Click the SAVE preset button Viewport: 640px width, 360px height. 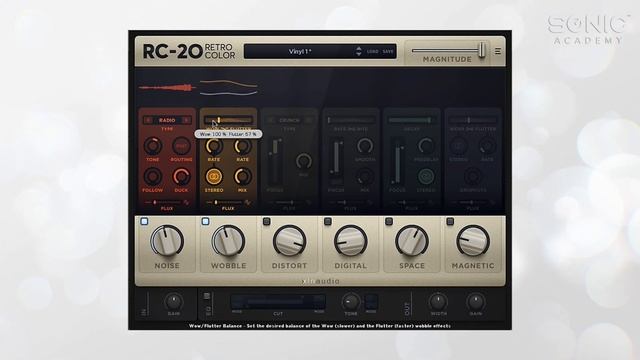tap(388, 51)
